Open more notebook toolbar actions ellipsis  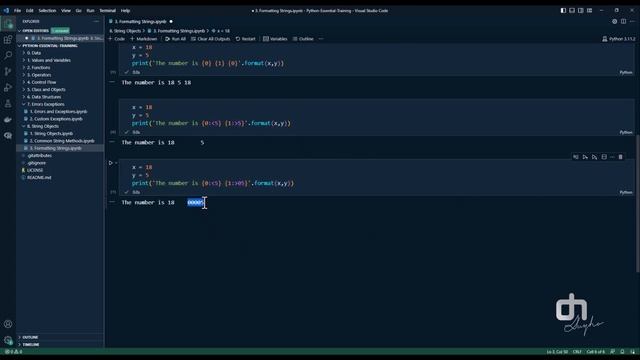click(321, 39)
